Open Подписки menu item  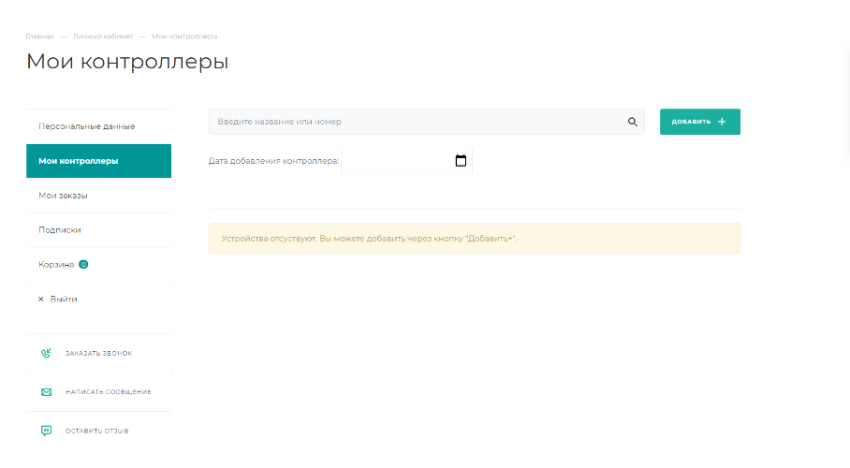[x=99, y=230]
